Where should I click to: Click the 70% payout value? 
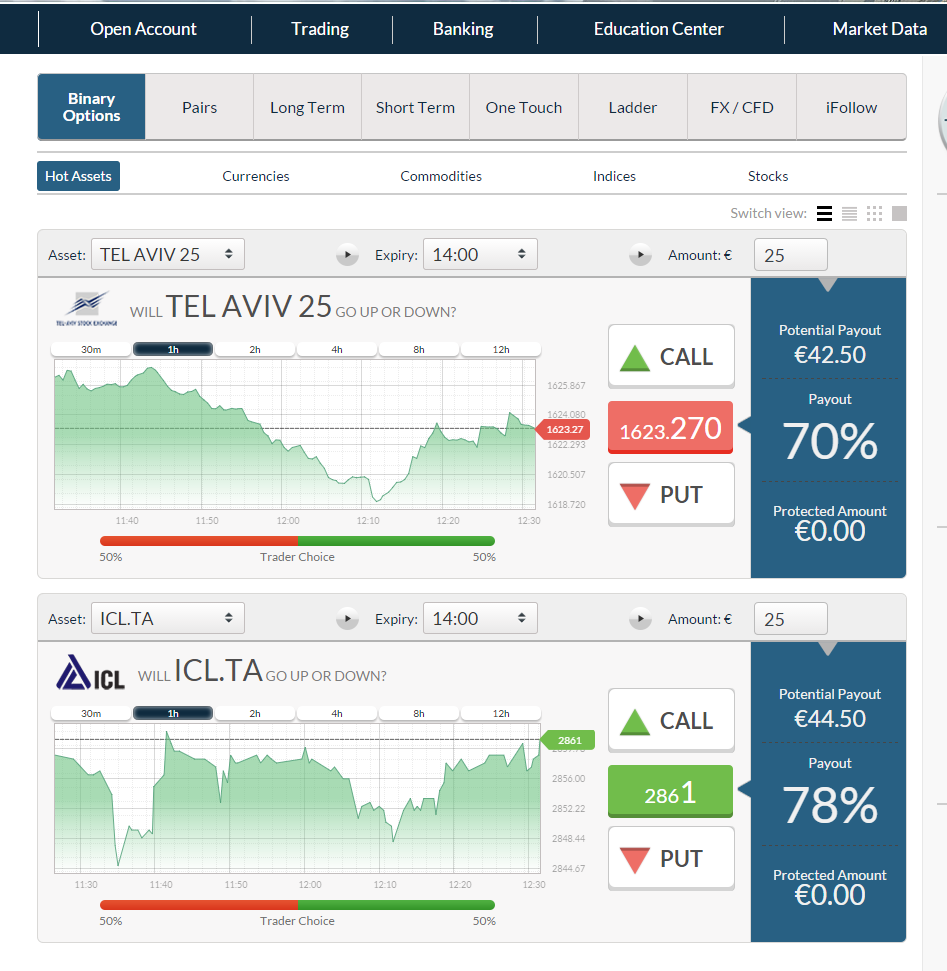pyautogui.click(x=830, y=441)
